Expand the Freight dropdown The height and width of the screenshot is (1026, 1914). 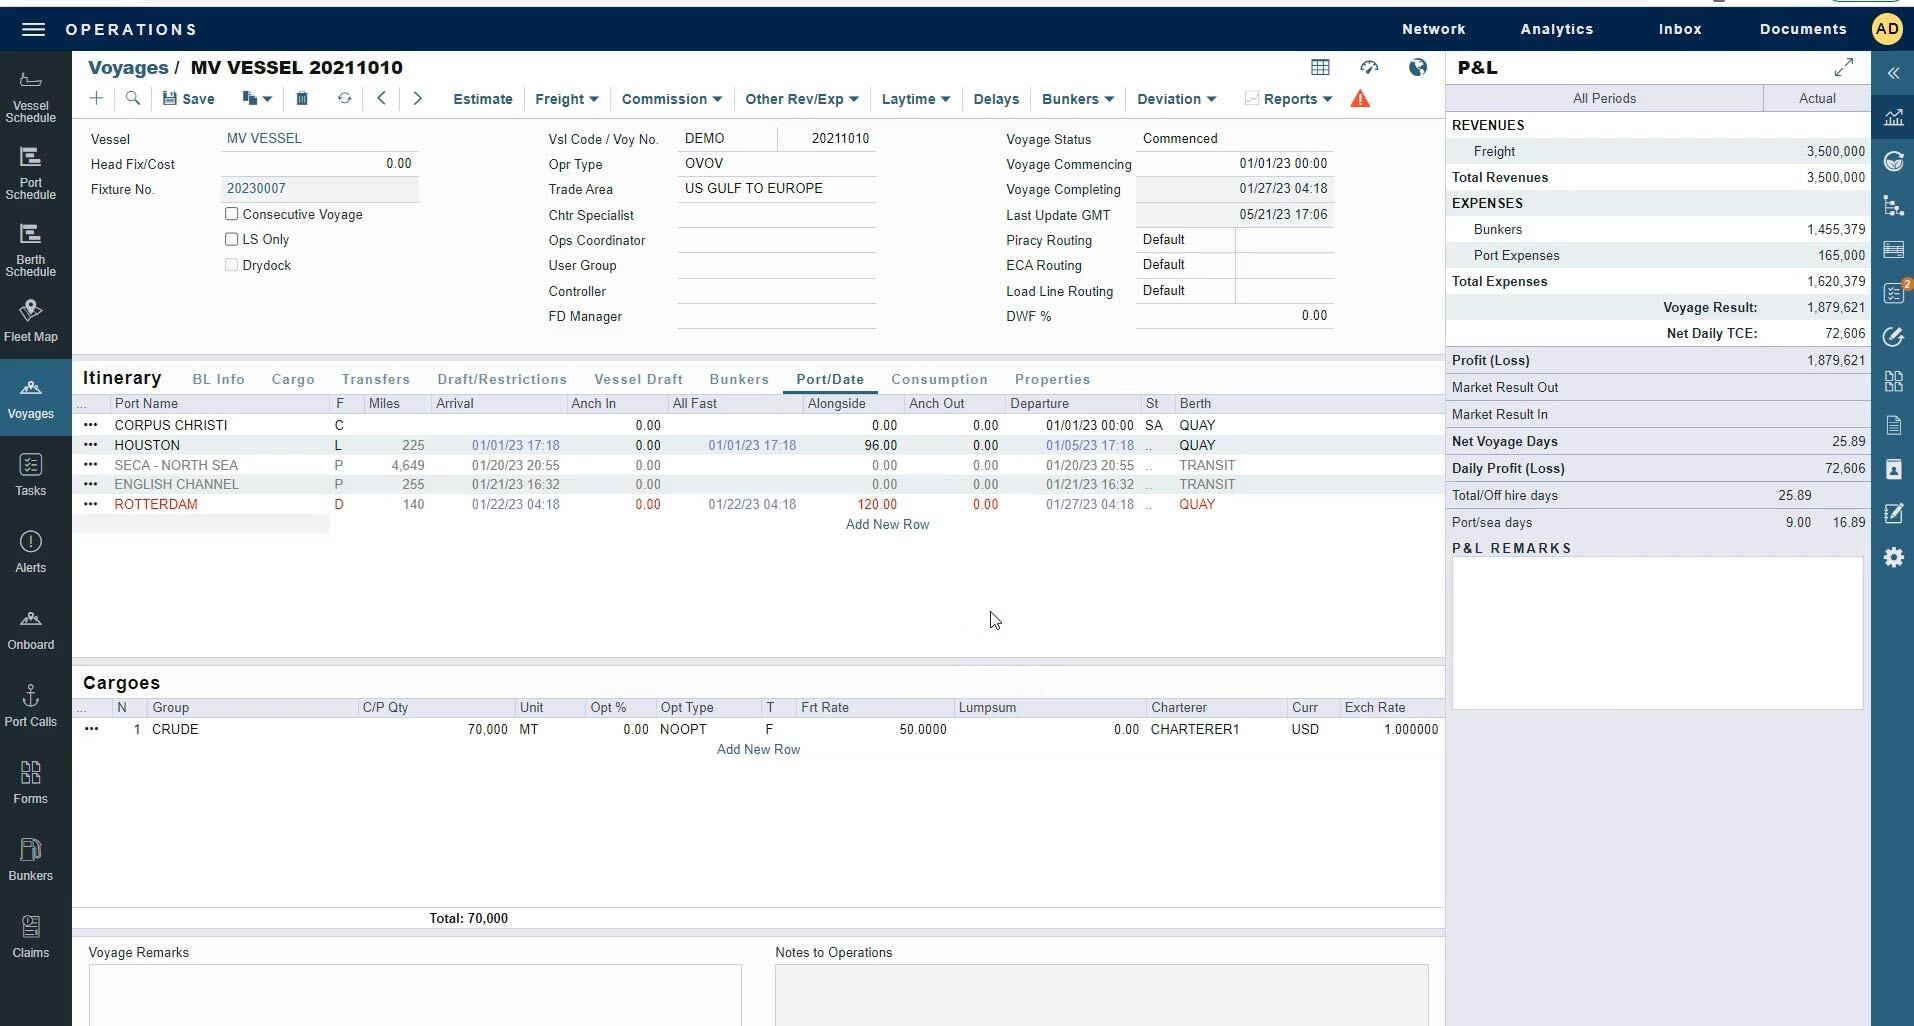(566, 99)
